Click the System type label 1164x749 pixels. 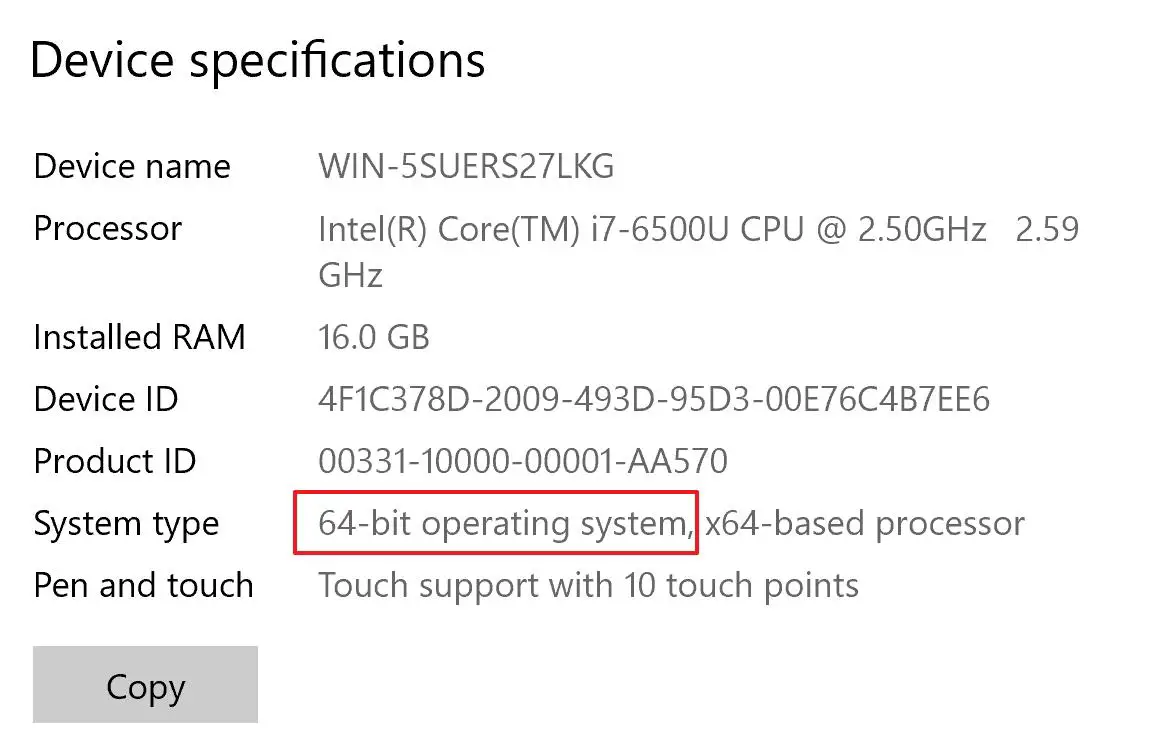coord(126,524)
